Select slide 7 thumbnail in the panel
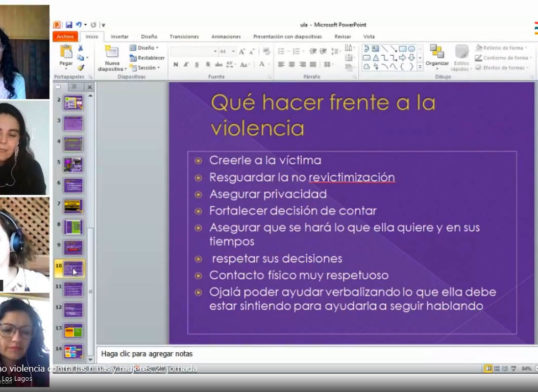 [x=73, y=206]
